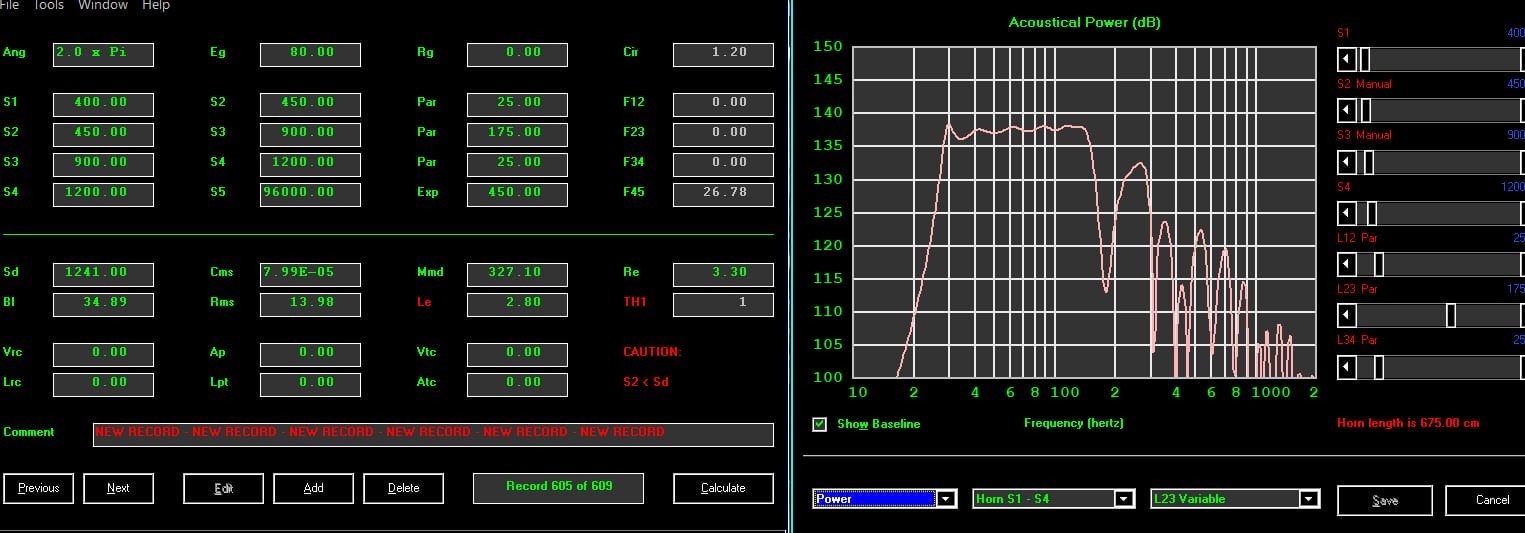This screenshot has width=1525, height=533.
Task: Delete the current record
Action: pos(403,488)
